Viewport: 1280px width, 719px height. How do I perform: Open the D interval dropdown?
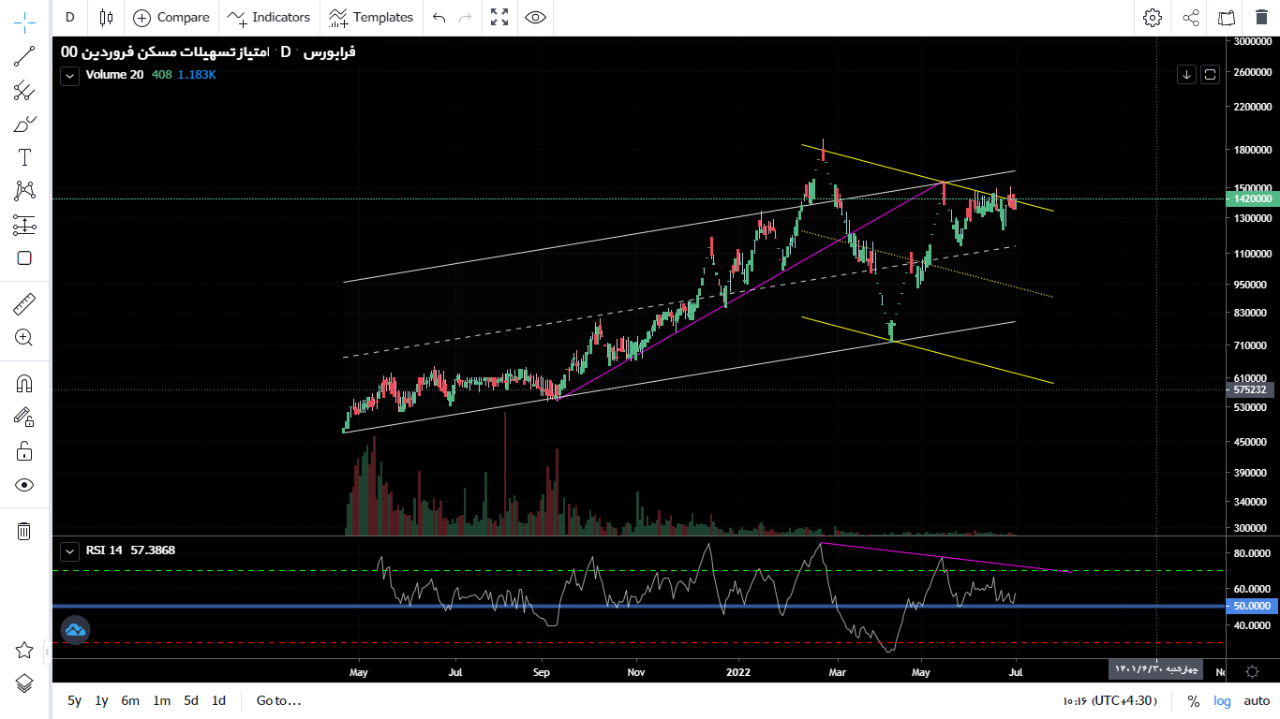[x=70, y=17]
